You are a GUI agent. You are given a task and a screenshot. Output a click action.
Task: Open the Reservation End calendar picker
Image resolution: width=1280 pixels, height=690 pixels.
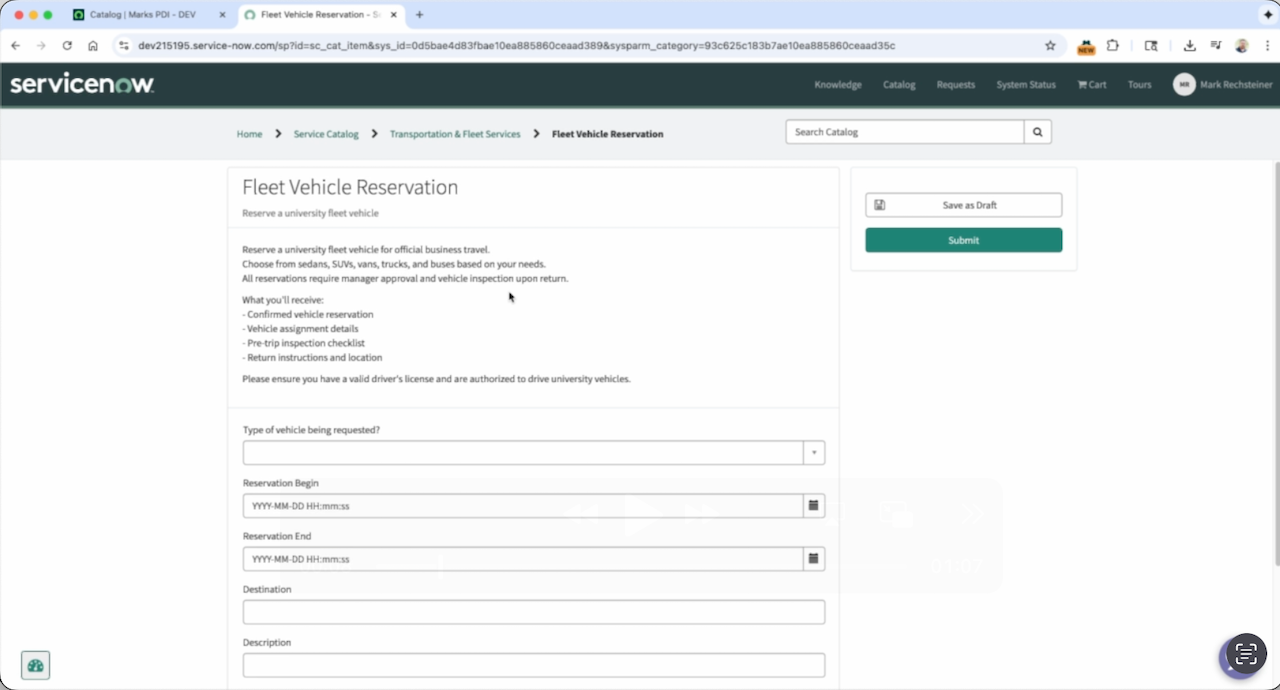(x=813, y=559)
